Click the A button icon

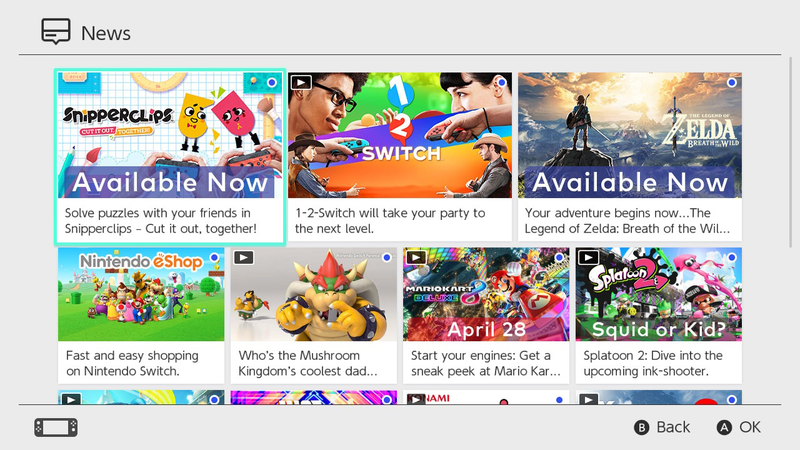(x=724, y=427)
